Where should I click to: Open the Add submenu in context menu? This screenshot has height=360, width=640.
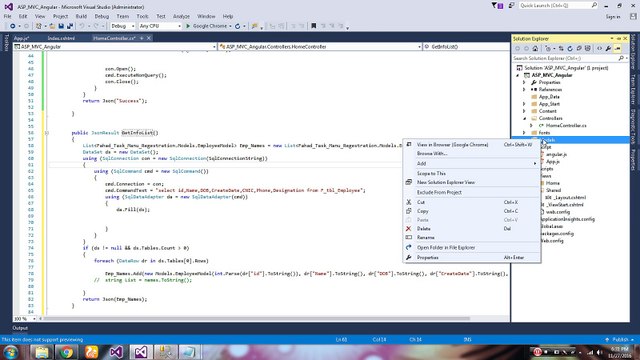coord(471,163)
